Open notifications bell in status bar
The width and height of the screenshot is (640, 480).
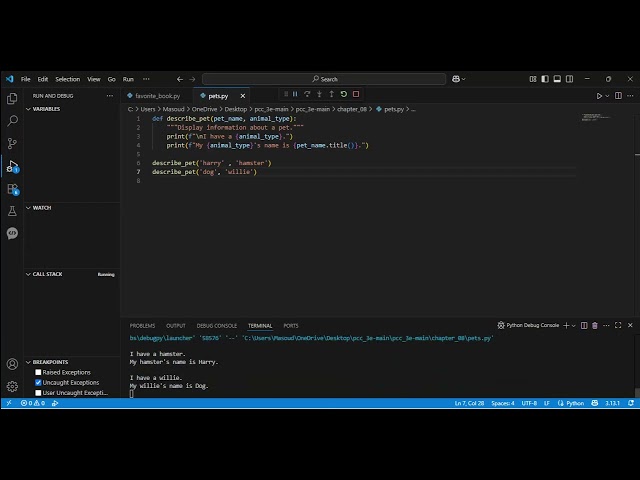click(631, 403)
